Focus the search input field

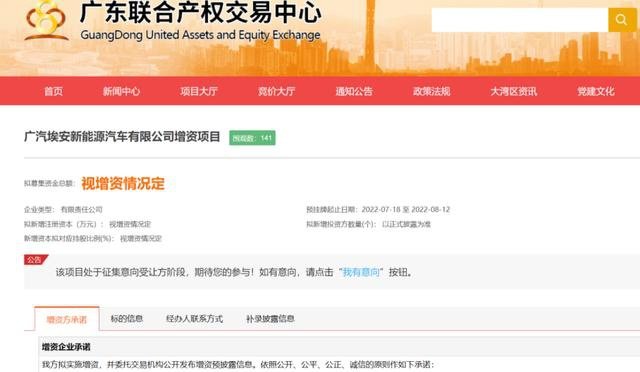[x=520, y=19]
